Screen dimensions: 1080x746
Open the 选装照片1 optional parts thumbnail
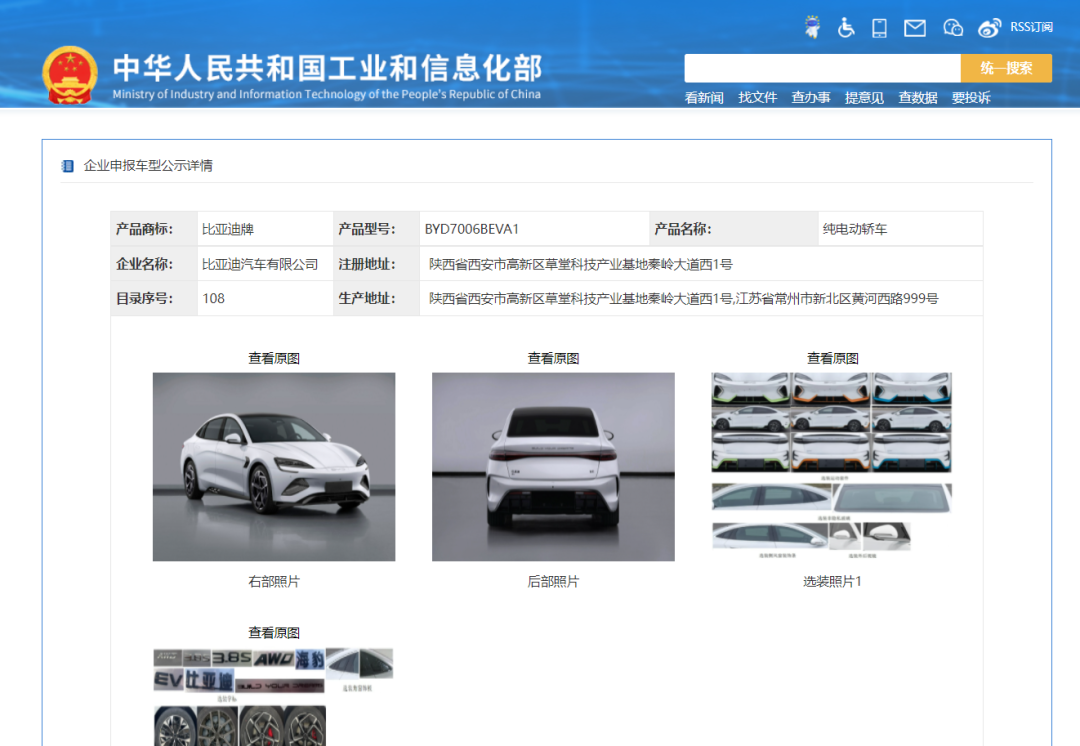pos(831,466)
